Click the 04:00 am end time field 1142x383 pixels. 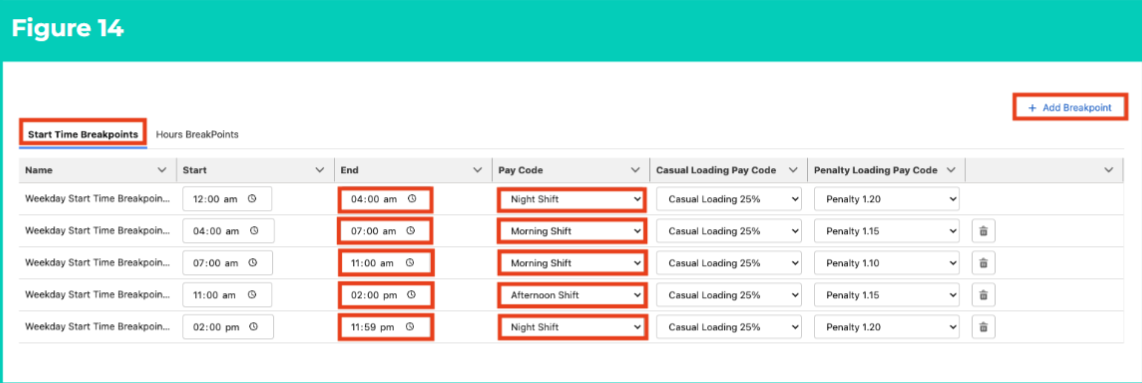[386, 199]
